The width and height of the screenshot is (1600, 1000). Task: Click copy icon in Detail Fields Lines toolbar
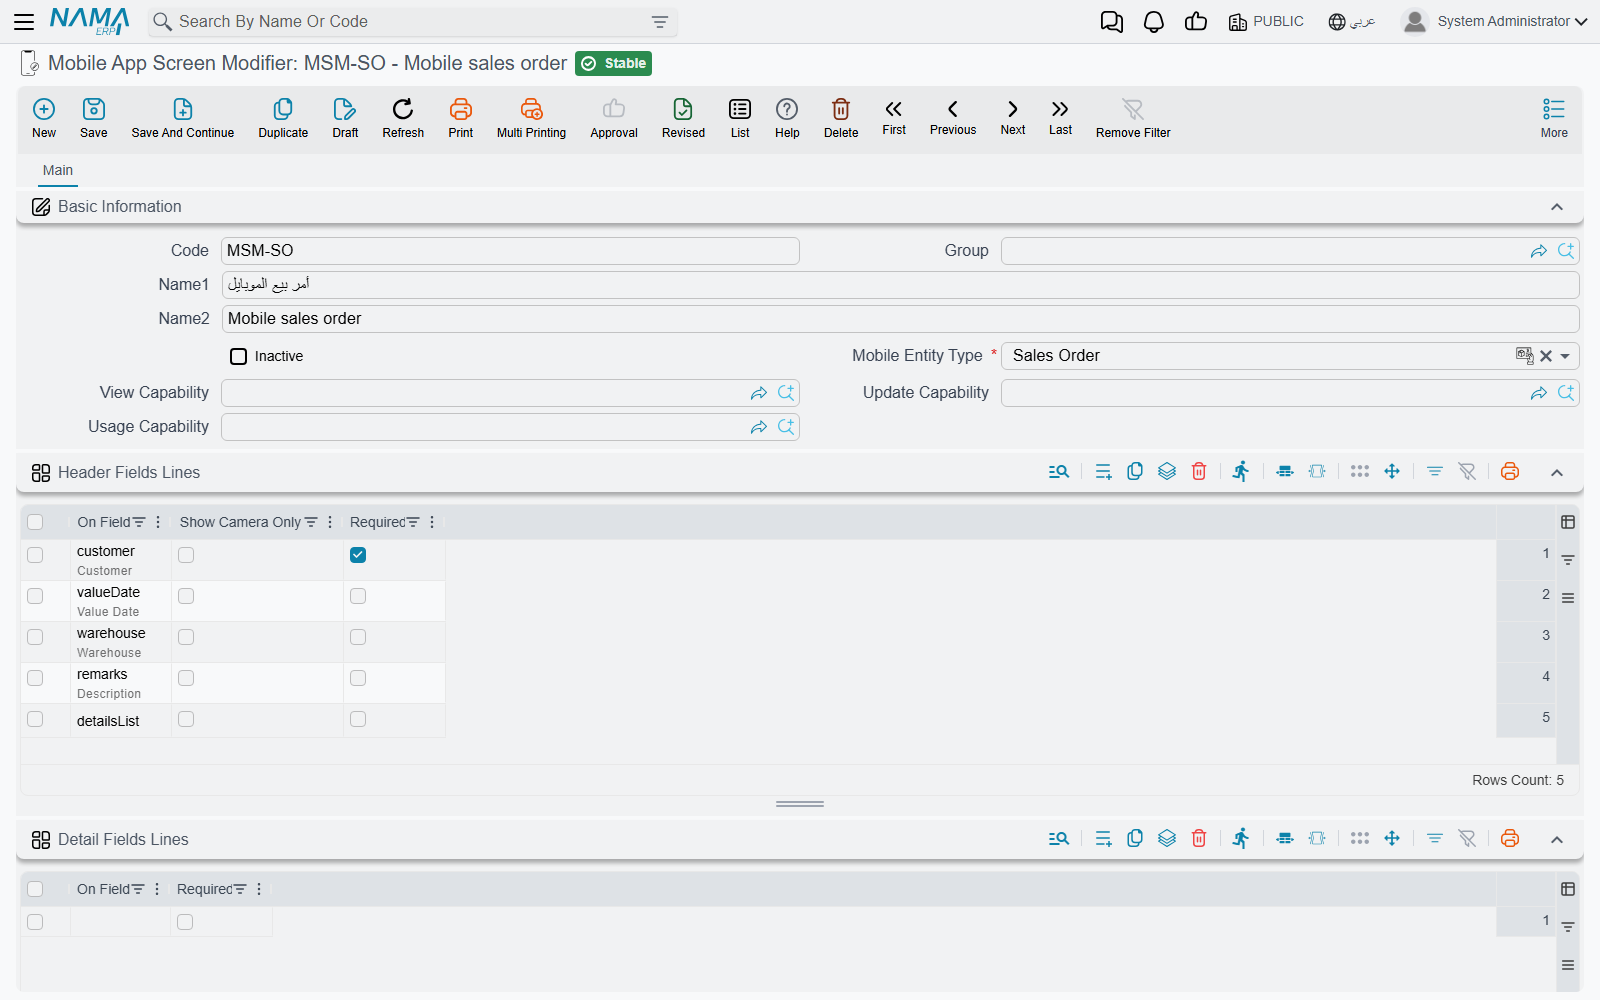[x=1135, y=839]
